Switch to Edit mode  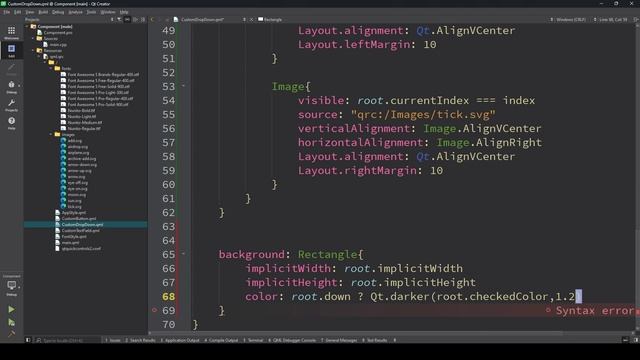tap(11, 51)
